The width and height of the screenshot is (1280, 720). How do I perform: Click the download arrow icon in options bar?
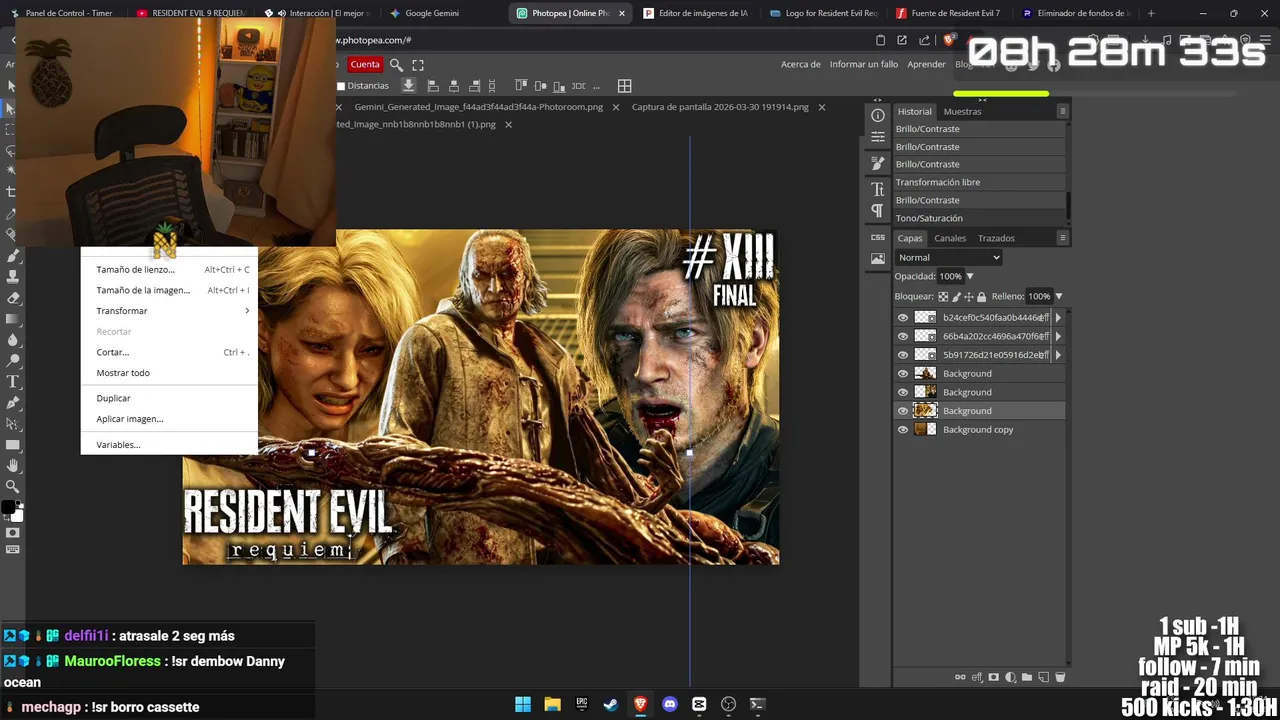(x=408, y=86)
